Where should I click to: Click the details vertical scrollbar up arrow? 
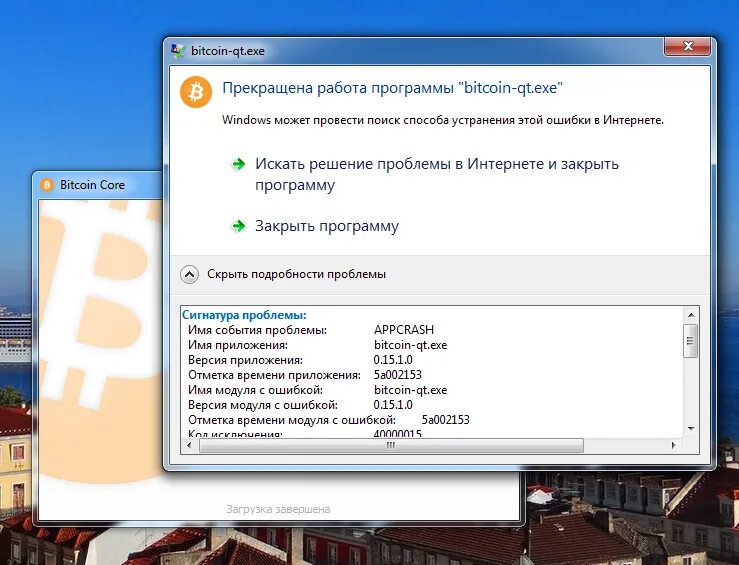pyautogui.click(x=691, y=315)
